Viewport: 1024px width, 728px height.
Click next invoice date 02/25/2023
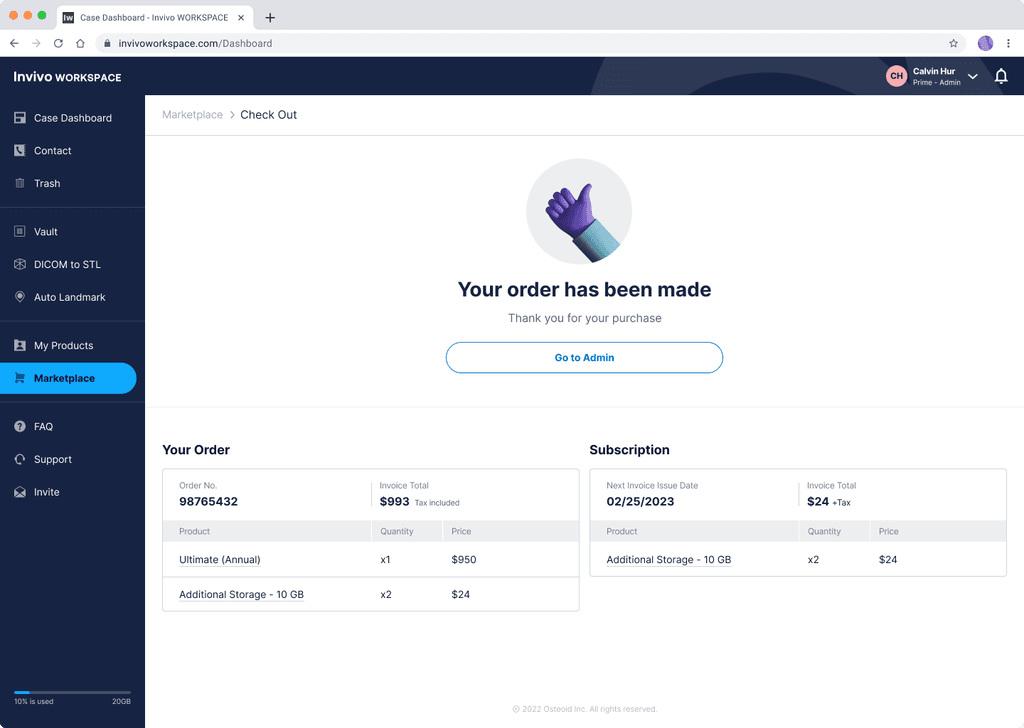coord(640,501)
